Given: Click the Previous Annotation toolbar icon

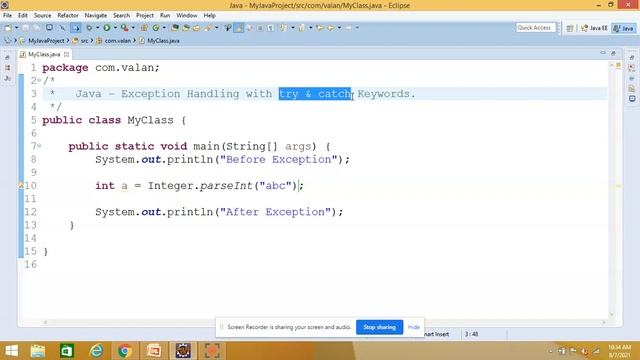Looking at the screenshot, I should (302, 28).
